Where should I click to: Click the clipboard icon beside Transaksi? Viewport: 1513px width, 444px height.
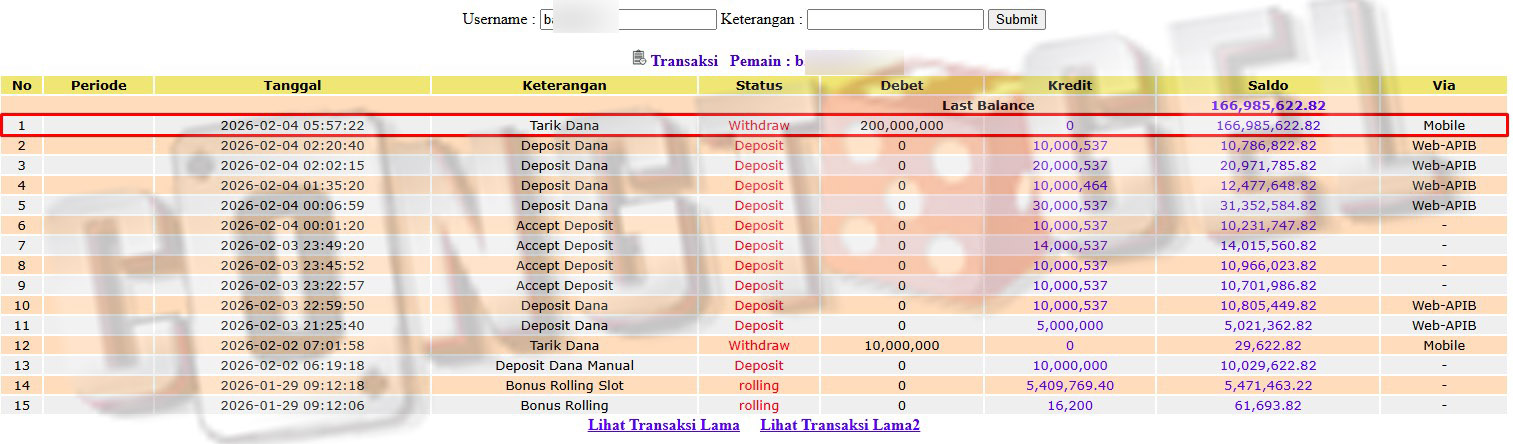[x=639, y=58]
